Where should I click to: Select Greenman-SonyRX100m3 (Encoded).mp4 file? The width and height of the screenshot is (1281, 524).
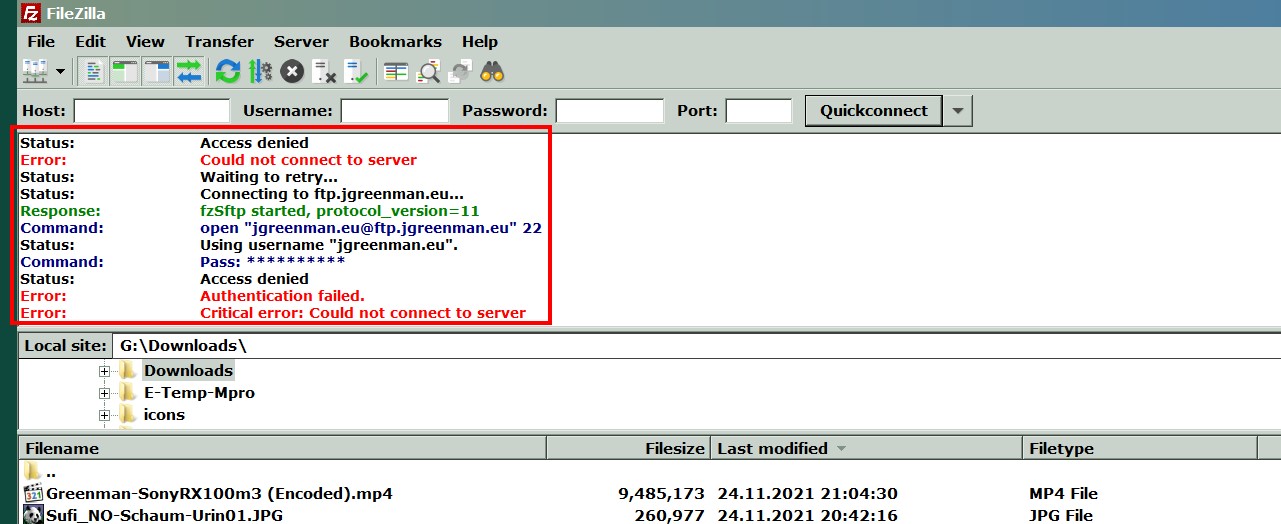(x=219, y=494)
